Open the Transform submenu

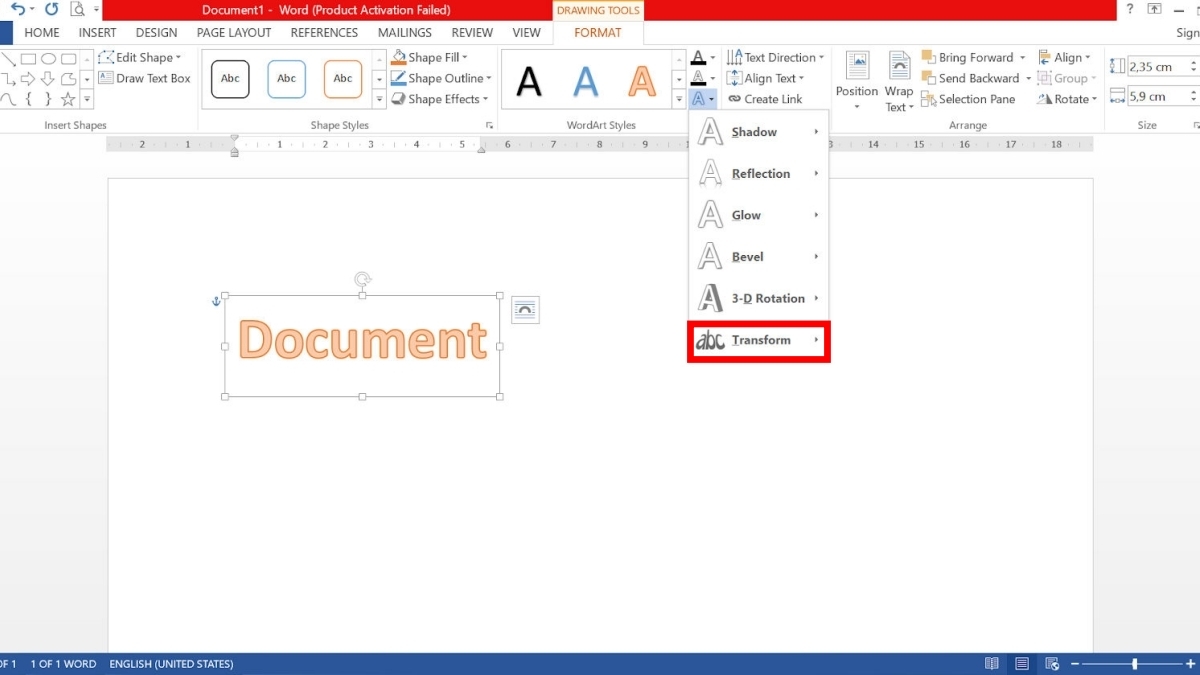click(x=759, y=341)
